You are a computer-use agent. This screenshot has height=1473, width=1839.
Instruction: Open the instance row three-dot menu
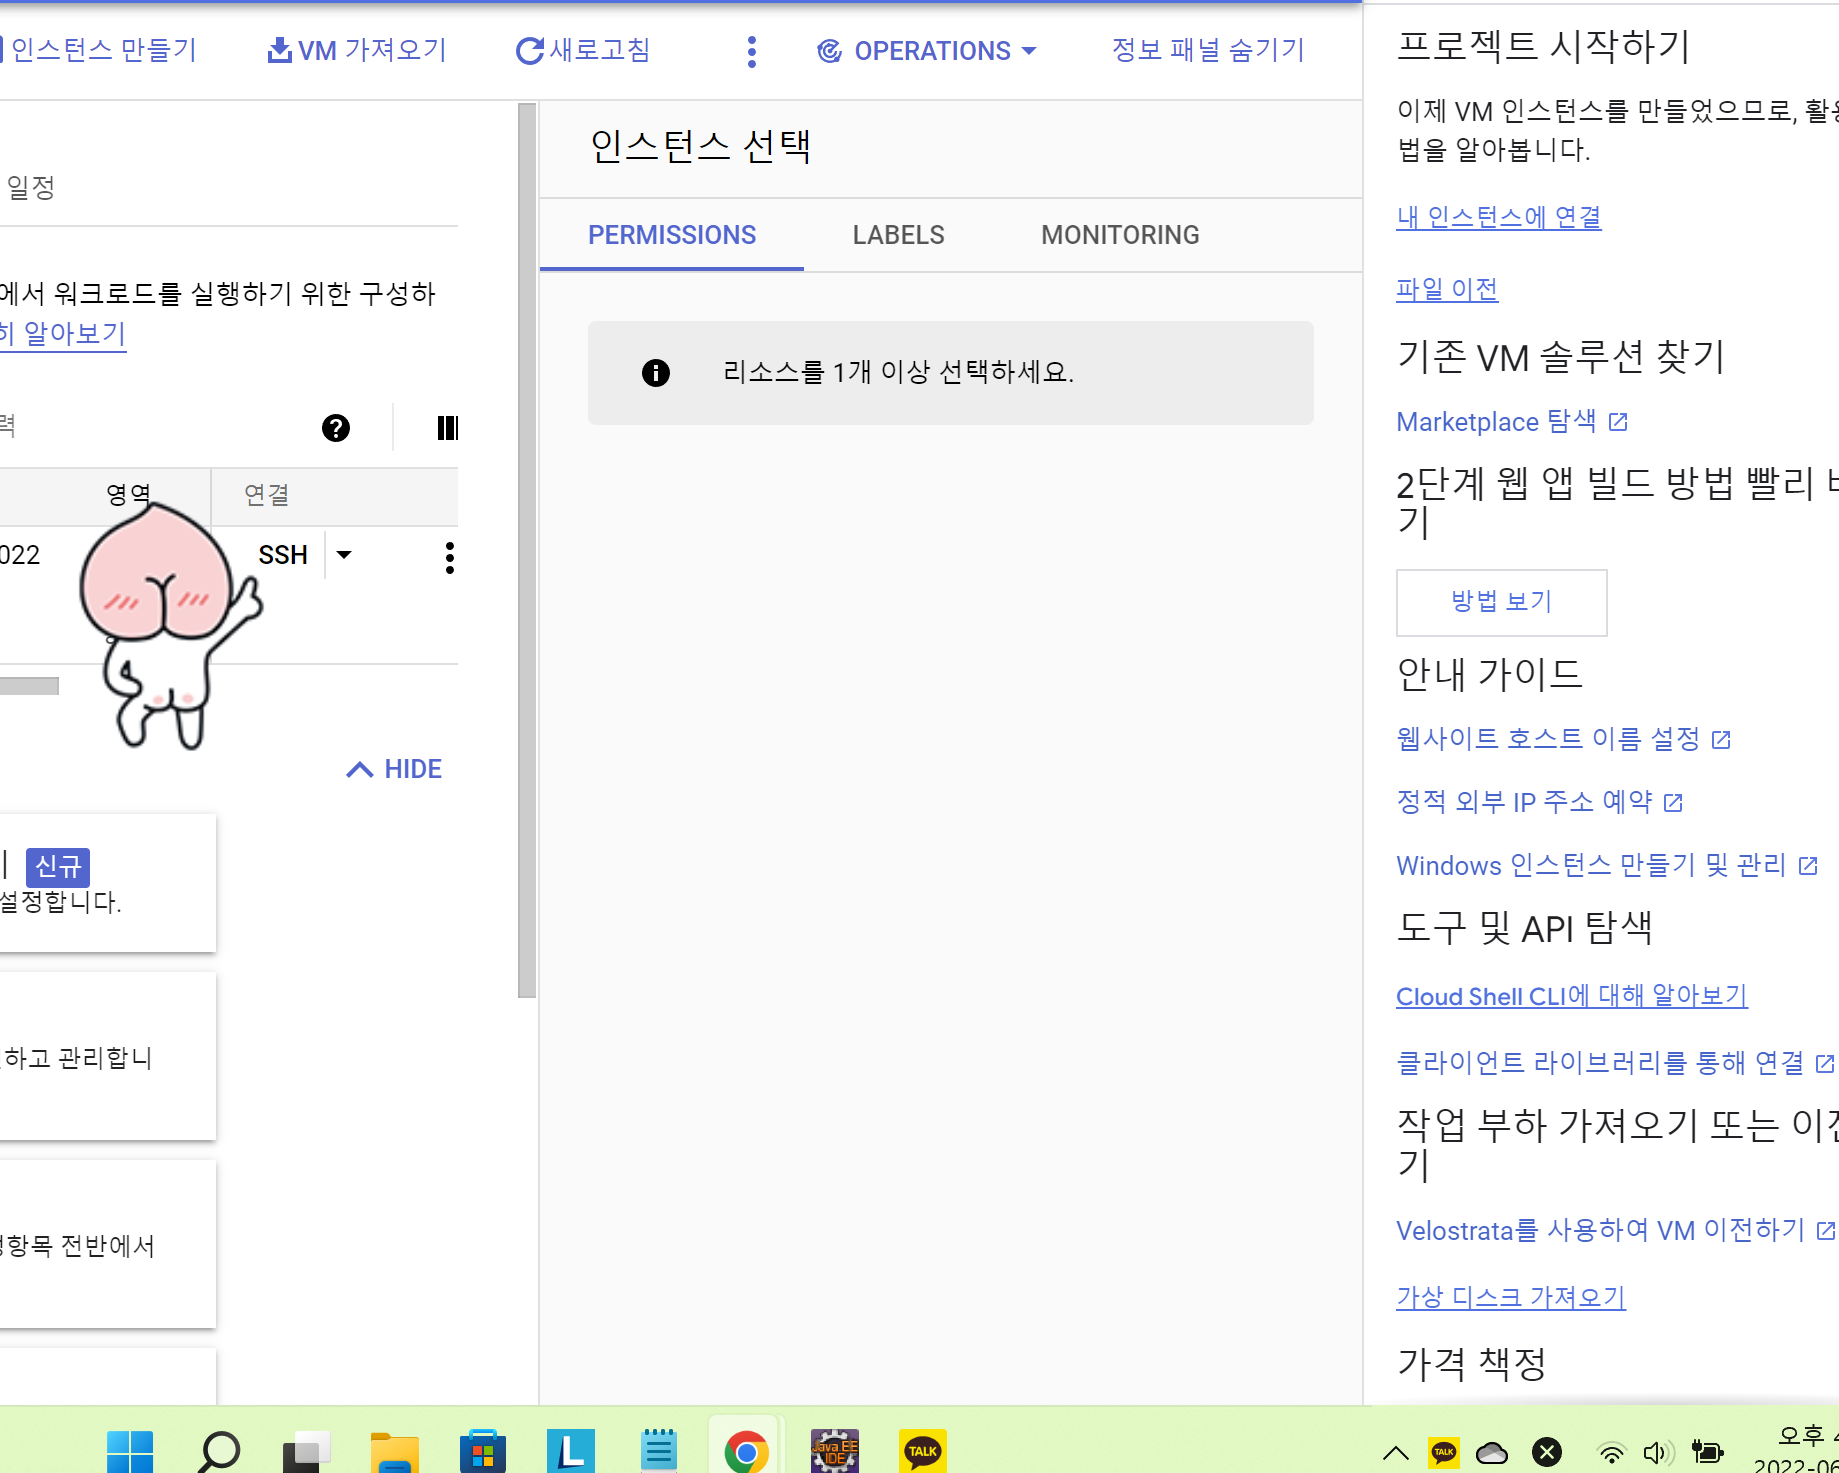[x=450, y=557]
